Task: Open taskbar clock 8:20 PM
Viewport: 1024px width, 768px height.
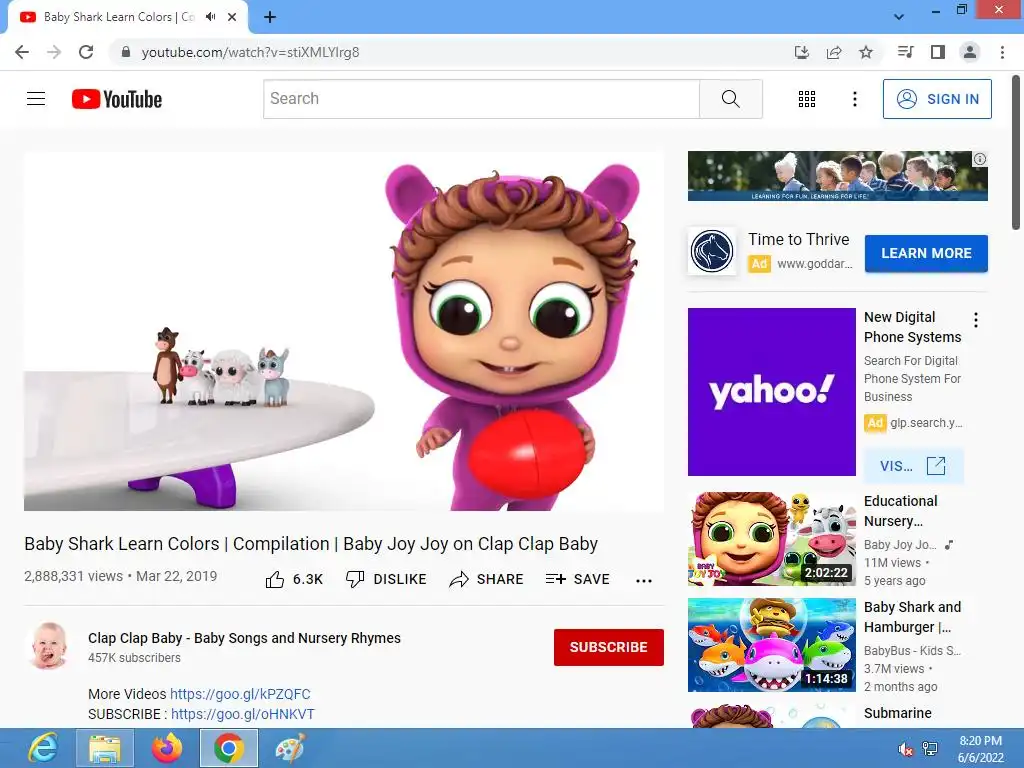Action: tap(980, 749)
